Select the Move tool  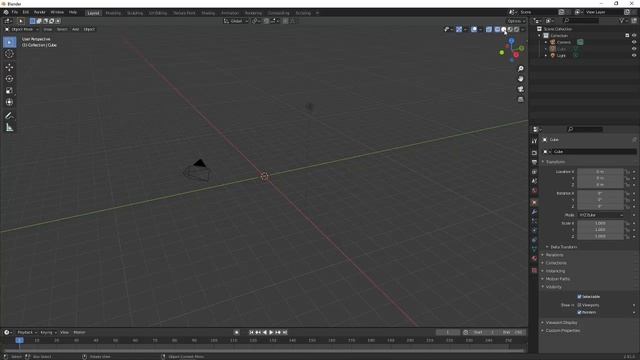[x=9, y=67]
